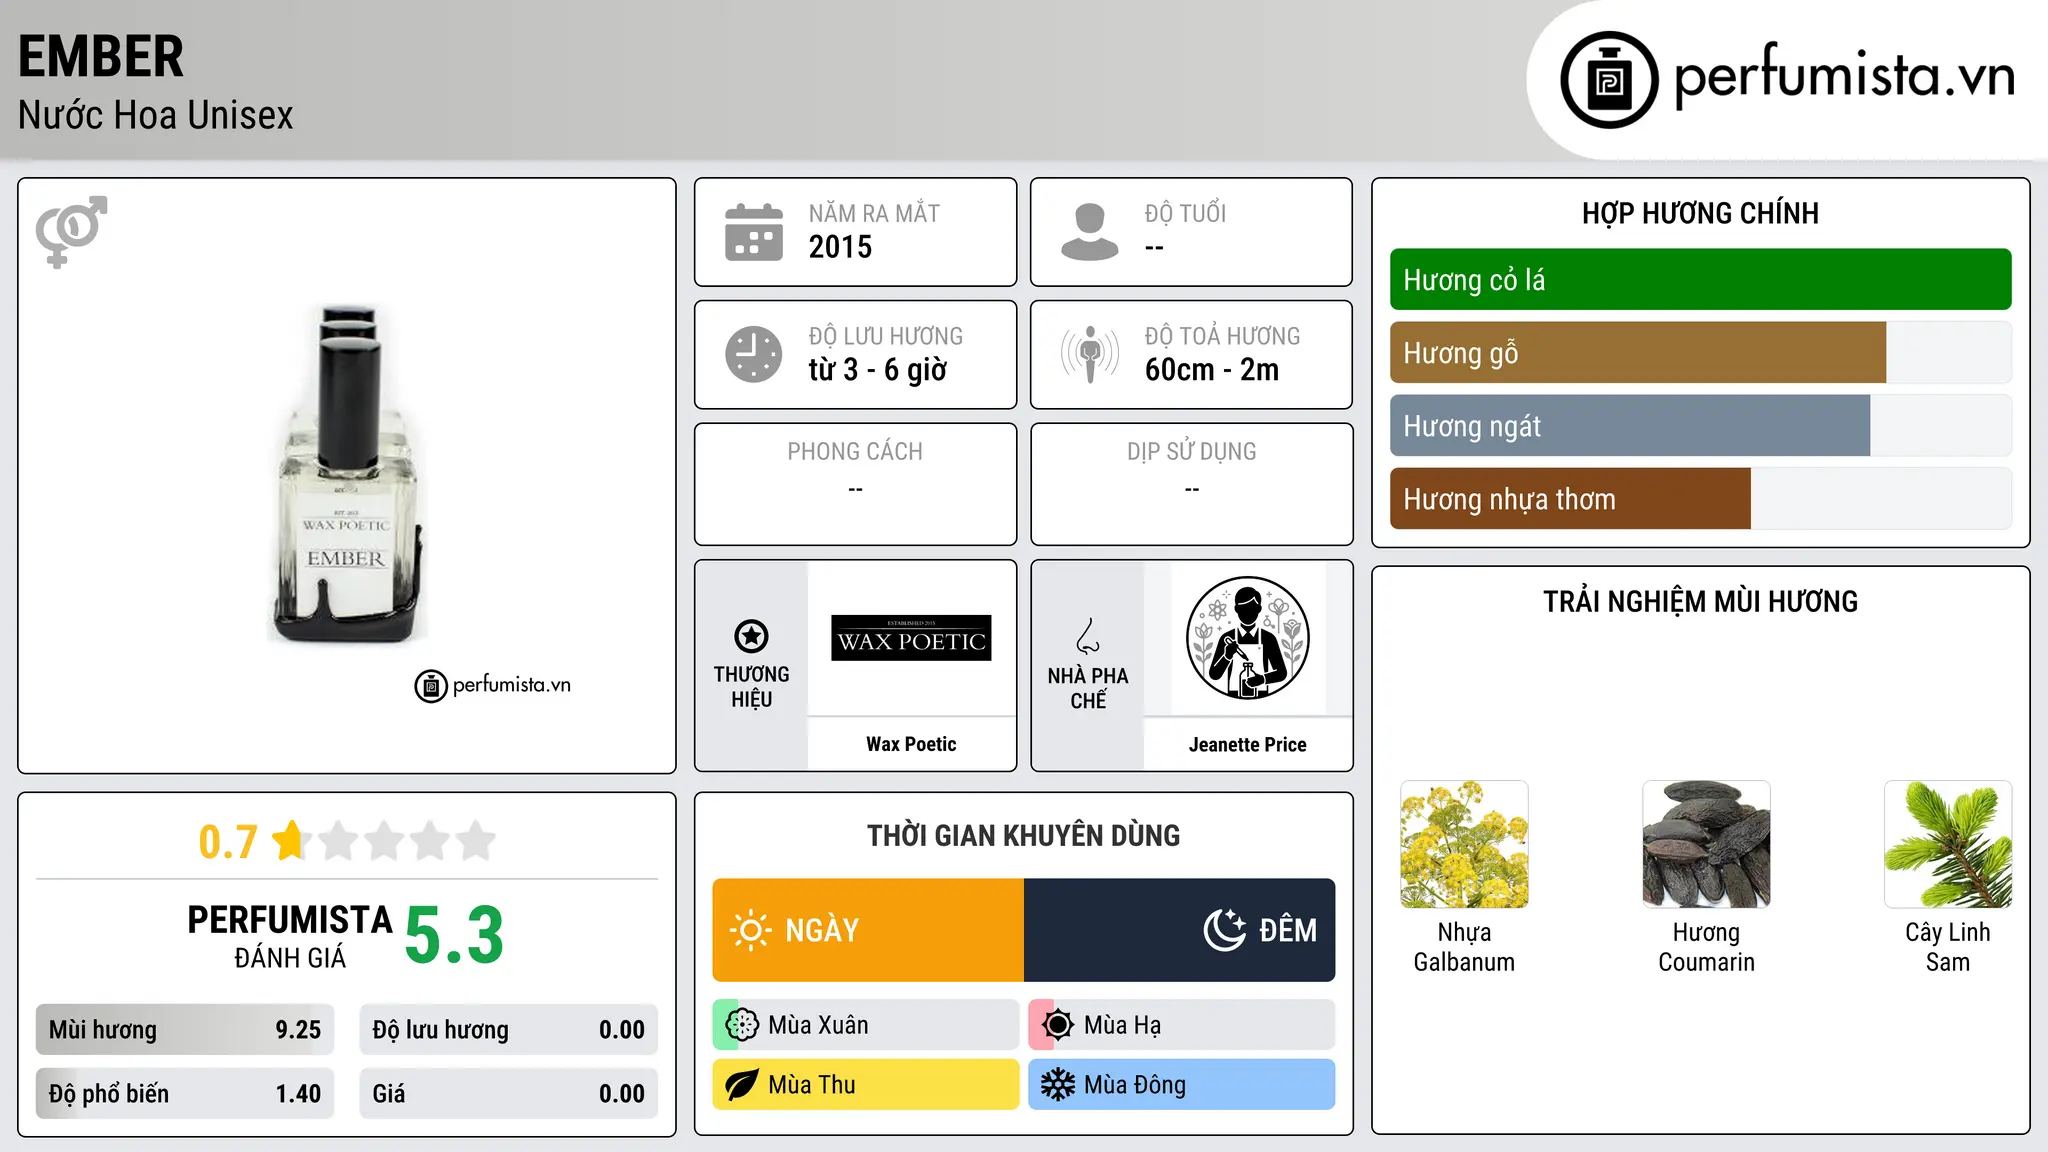Click the star badge icon above Thương Hiệu
Viewport: 2048px width, 1152px height.
tap(751, 636)
